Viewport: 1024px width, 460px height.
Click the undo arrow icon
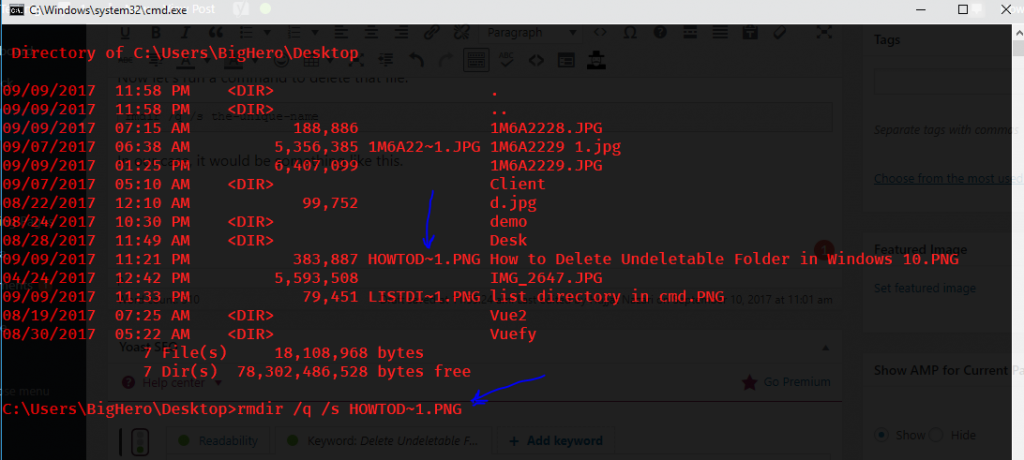click(x=417, y=59)
